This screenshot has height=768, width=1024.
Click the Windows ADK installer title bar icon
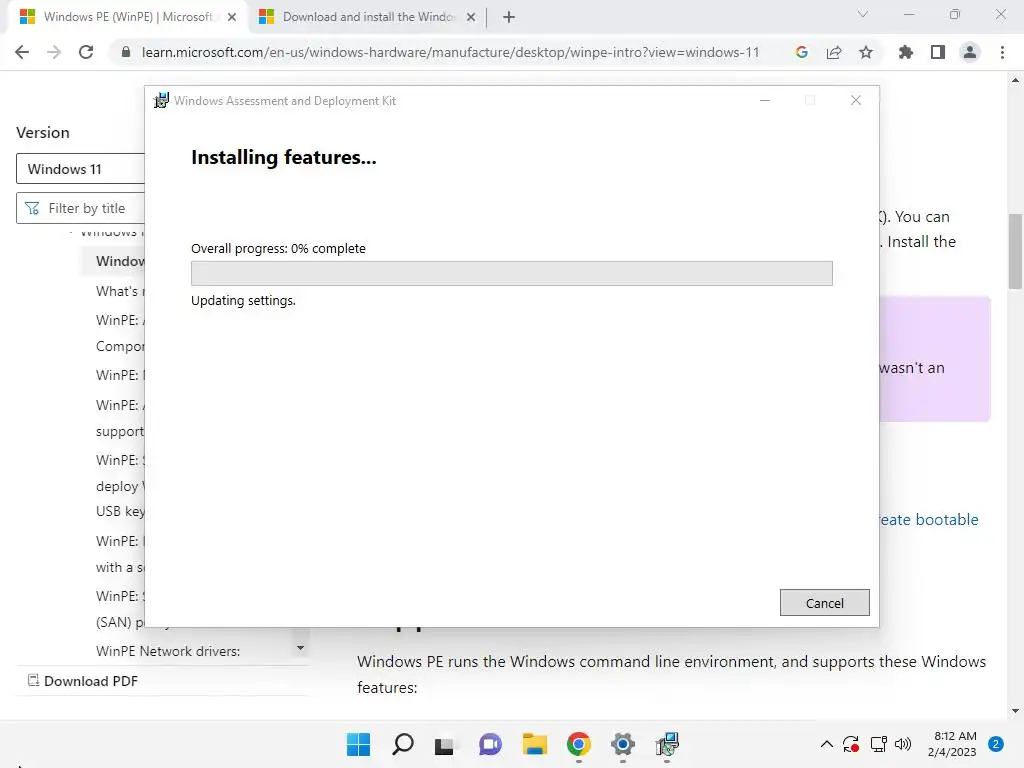161,101
